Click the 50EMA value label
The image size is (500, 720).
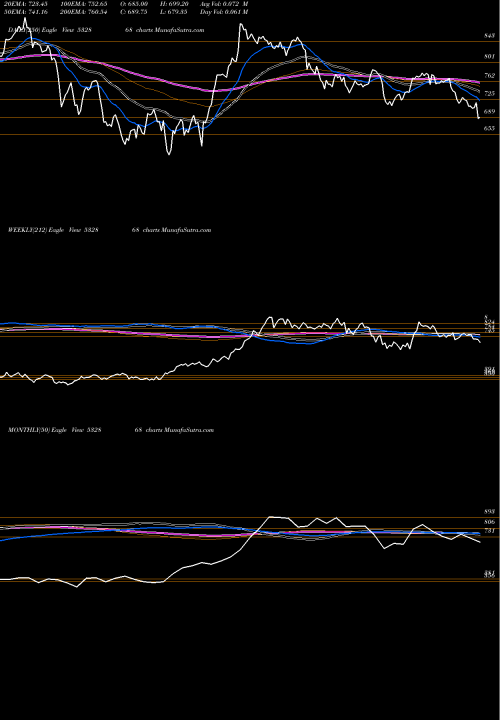24,12
